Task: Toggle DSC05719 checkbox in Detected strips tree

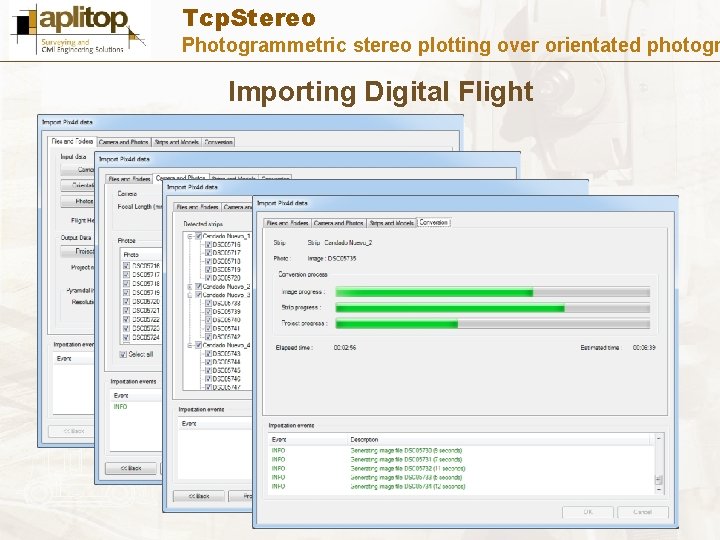Action: click(208, 270)
